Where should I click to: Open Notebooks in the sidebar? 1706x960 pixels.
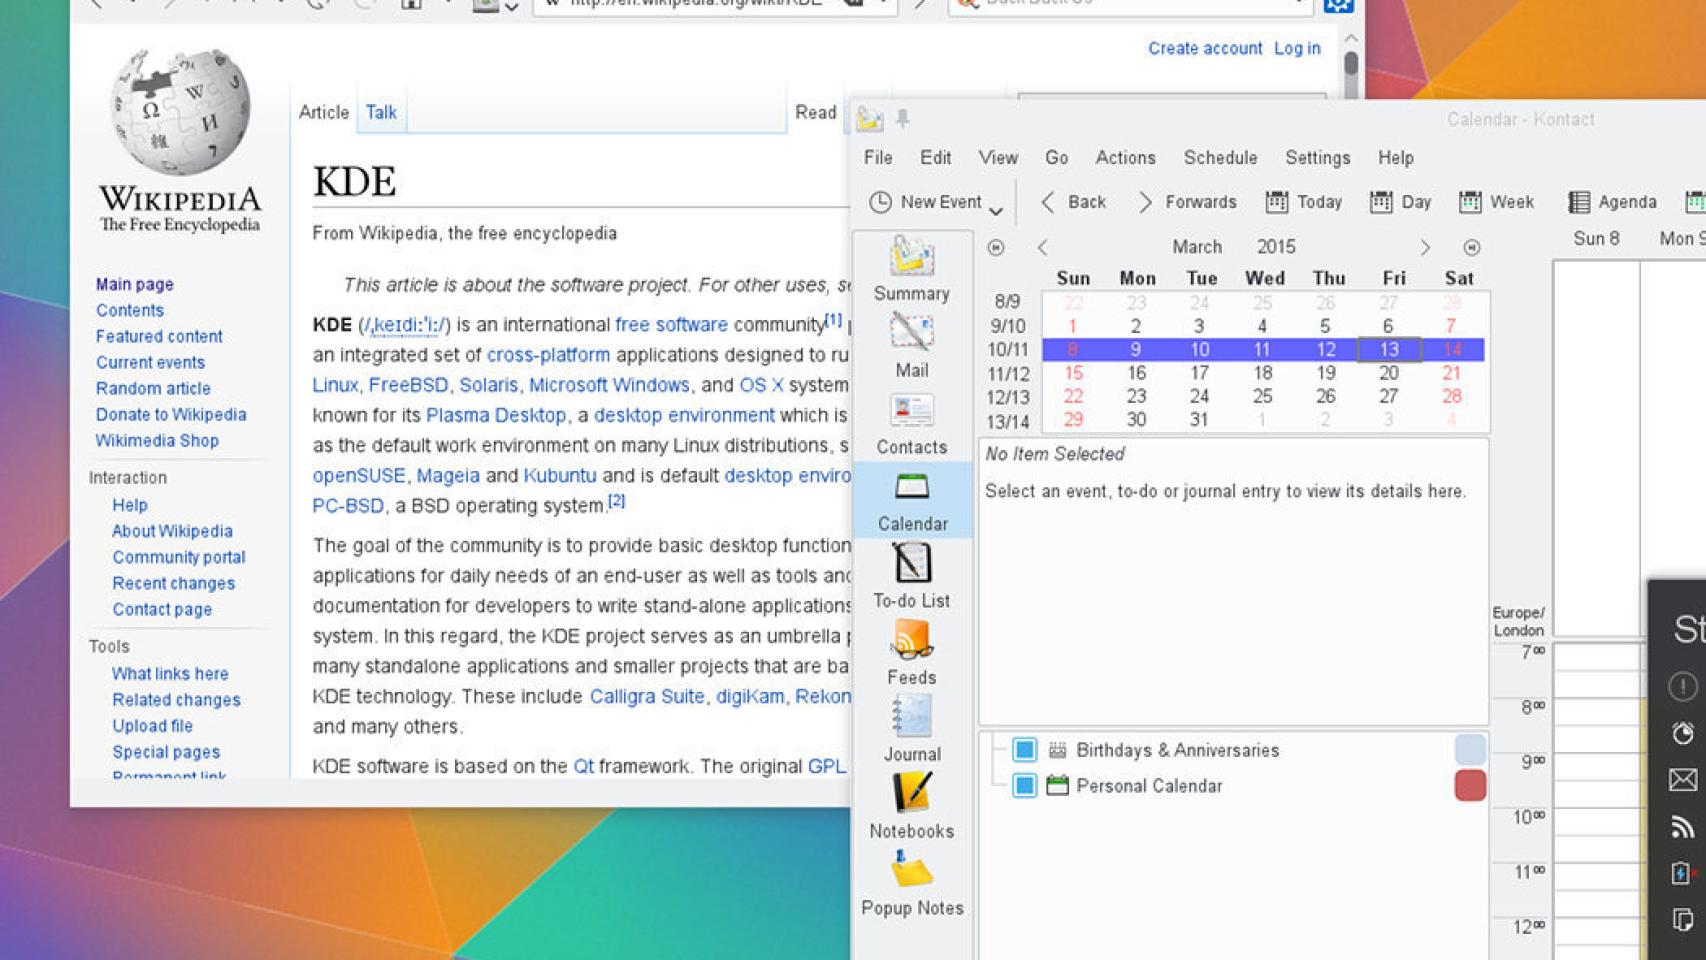coord(911,805)
